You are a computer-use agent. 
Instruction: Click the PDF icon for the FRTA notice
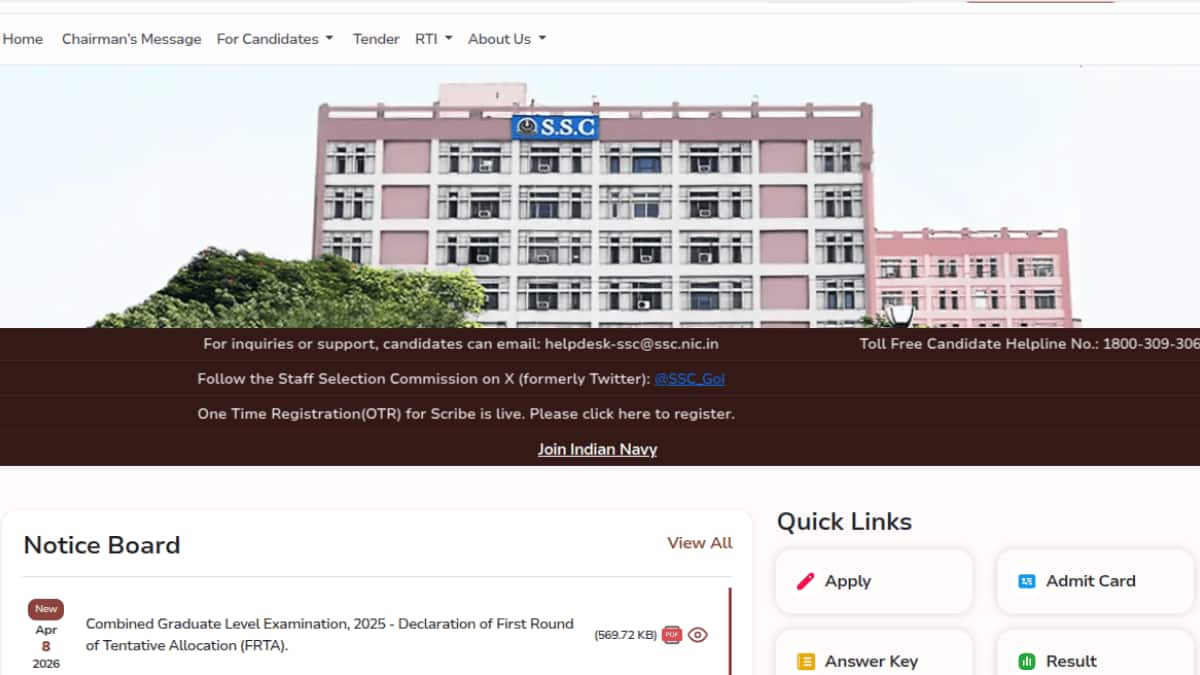coord(671,635)
